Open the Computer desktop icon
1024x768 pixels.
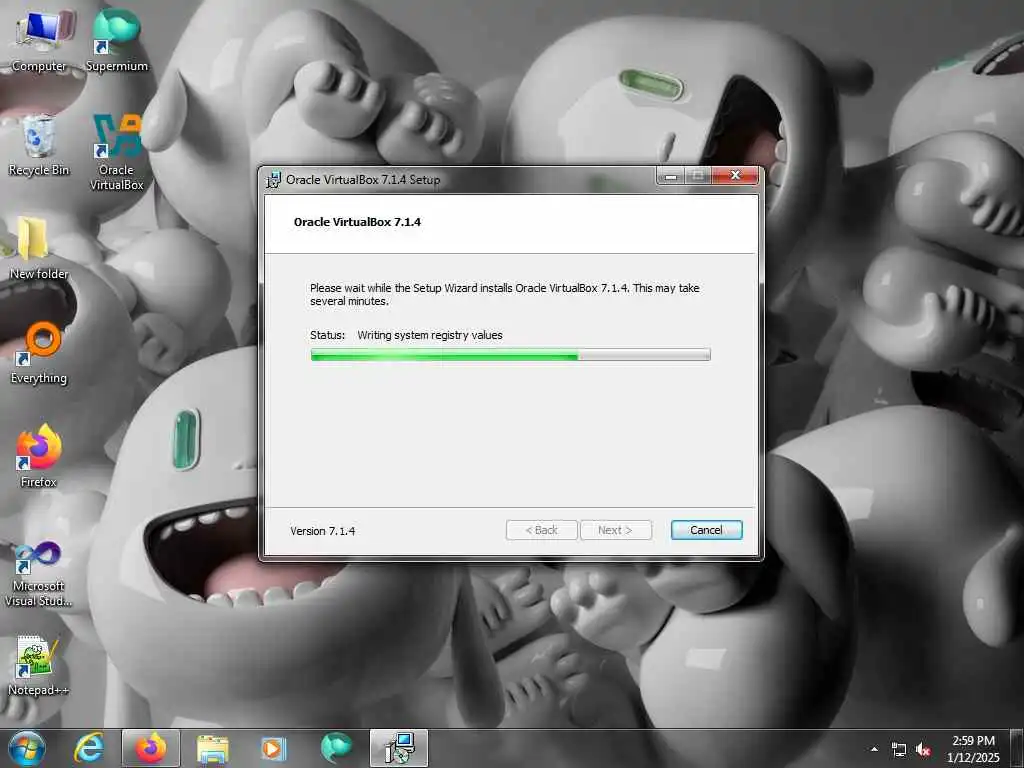tap(39, 40)
